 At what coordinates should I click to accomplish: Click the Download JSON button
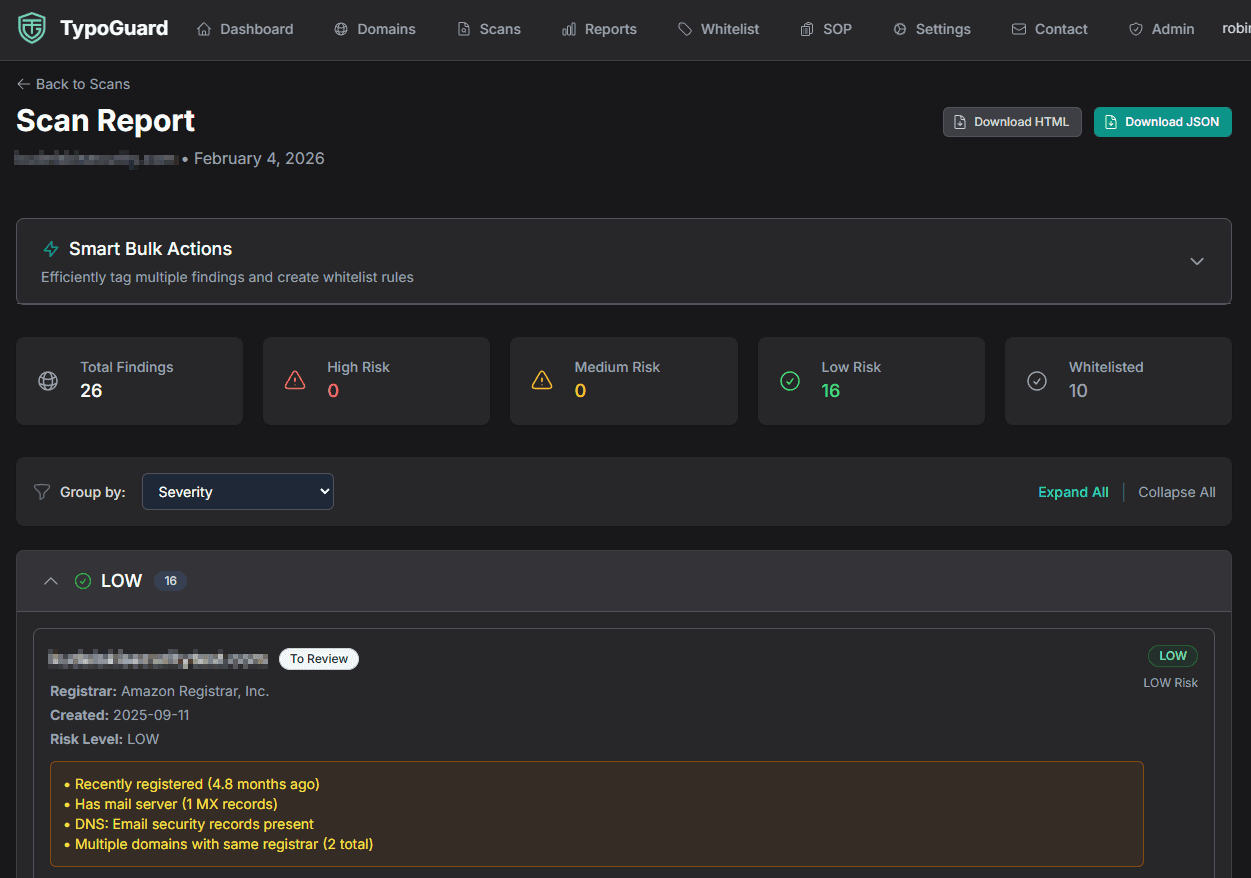click(x=1162, y=122)
